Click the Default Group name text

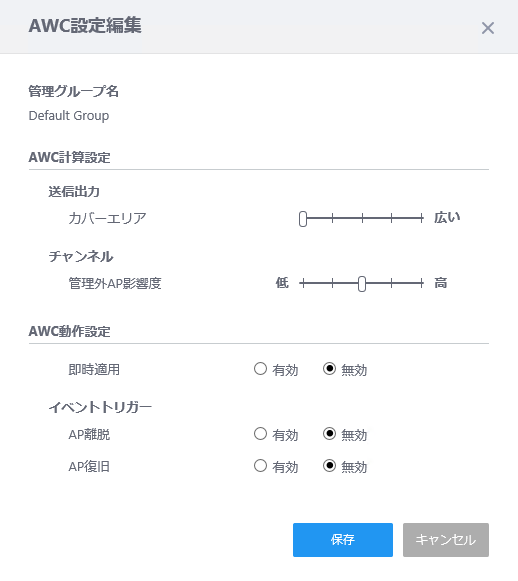(x=69, y=116)
